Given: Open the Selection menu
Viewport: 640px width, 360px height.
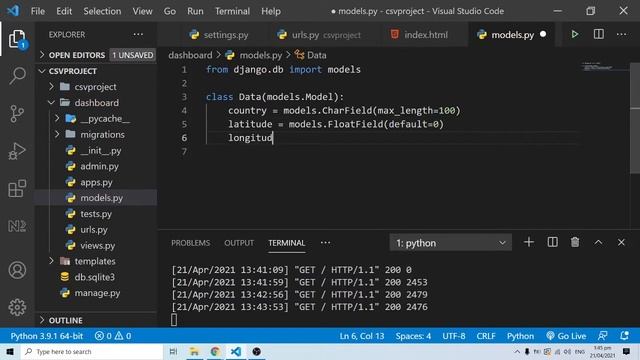Looking at the screenshot, I should click(x=102, y=11).
